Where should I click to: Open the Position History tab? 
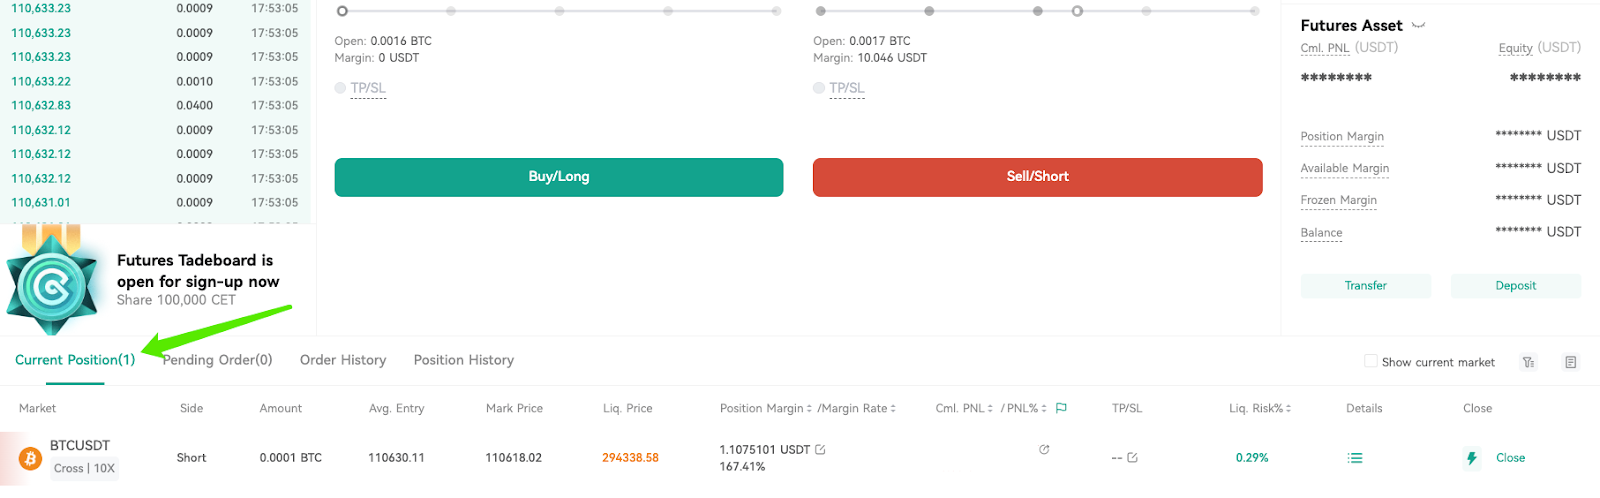(x=464, y=360)
